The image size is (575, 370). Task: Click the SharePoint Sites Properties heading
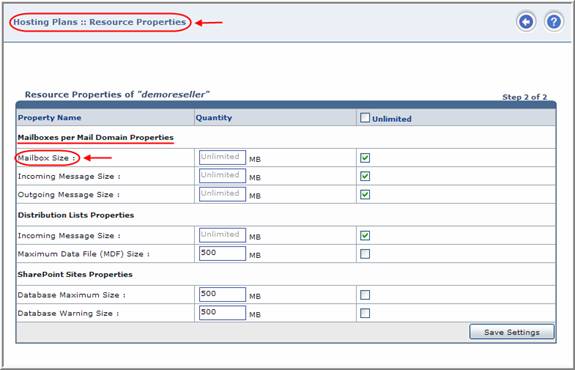point(75,274)
